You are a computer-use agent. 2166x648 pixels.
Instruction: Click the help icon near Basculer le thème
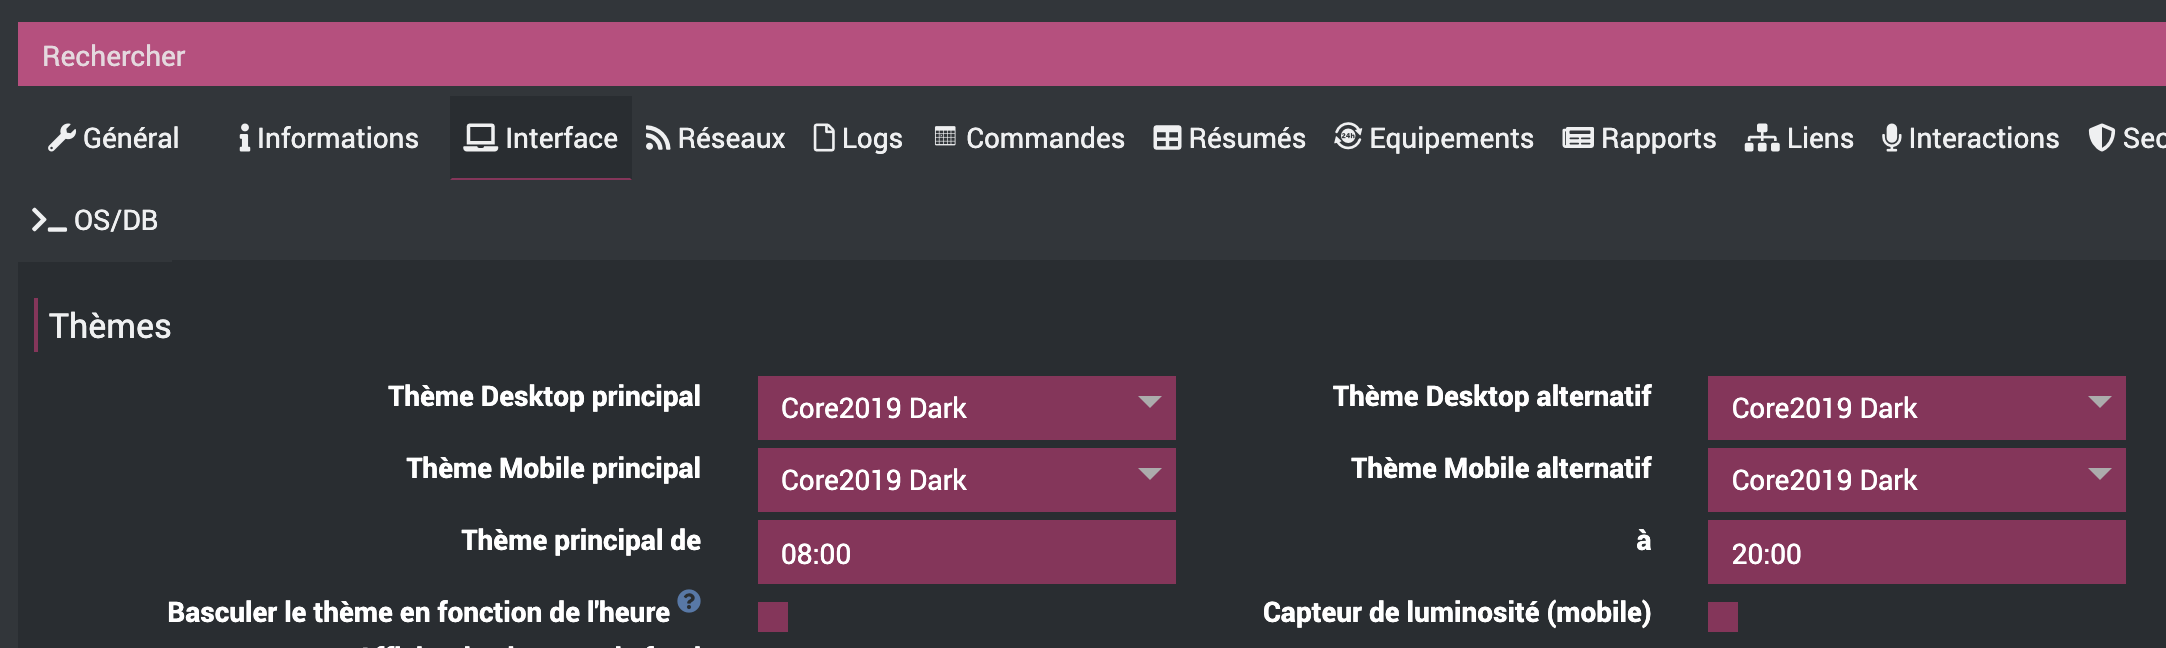click(689, 601)
